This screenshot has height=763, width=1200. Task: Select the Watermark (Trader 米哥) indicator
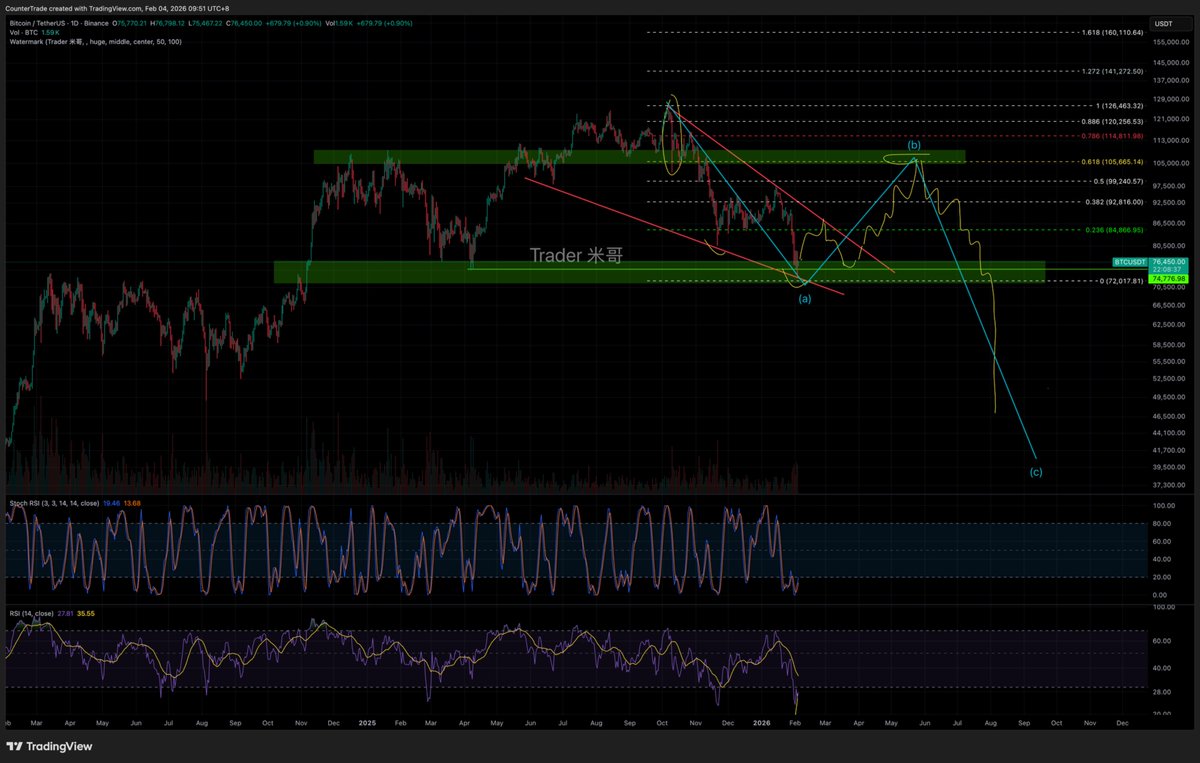[x=95, y=41]
